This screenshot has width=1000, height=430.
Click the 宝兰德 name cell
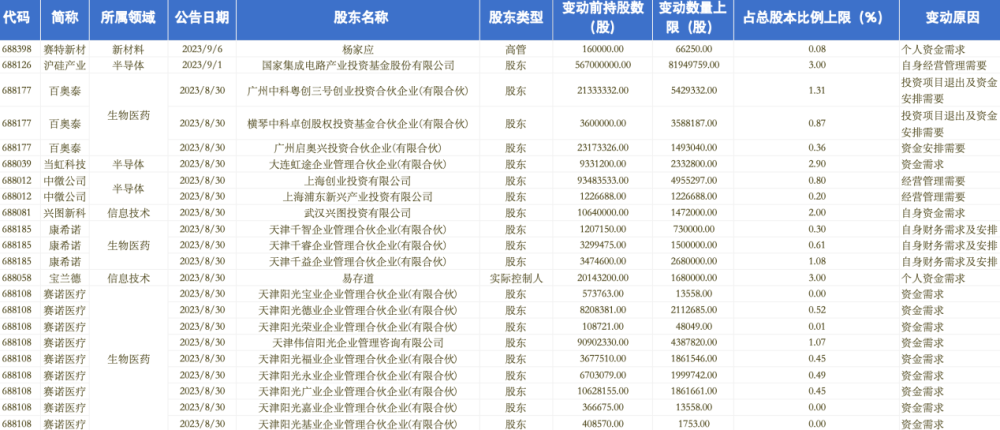[65, 278]
